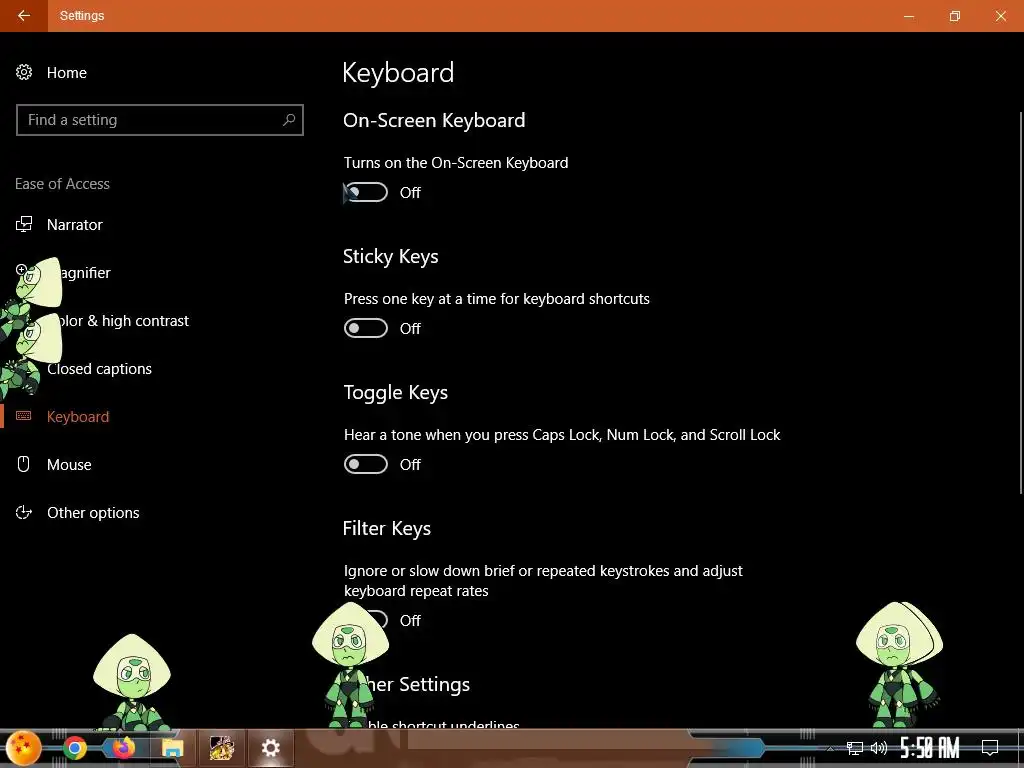Select the Other options icon
The width and height of the screenshot is (1024, 768).
point(24,513)
